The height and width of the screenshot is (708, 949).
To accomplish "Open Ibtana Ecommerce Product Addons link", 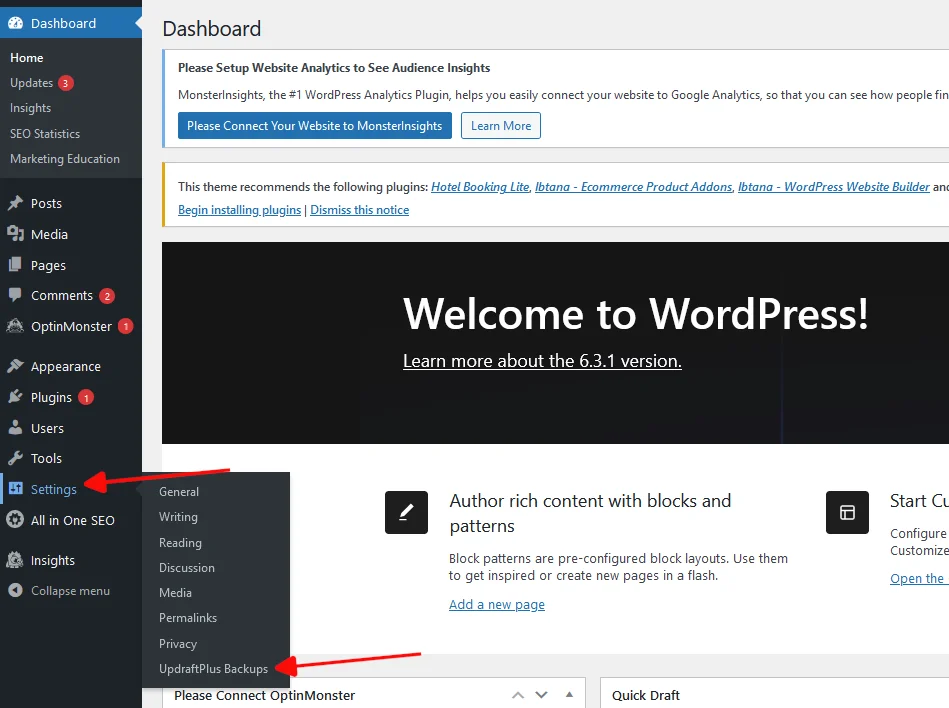I will click(634, 187).
